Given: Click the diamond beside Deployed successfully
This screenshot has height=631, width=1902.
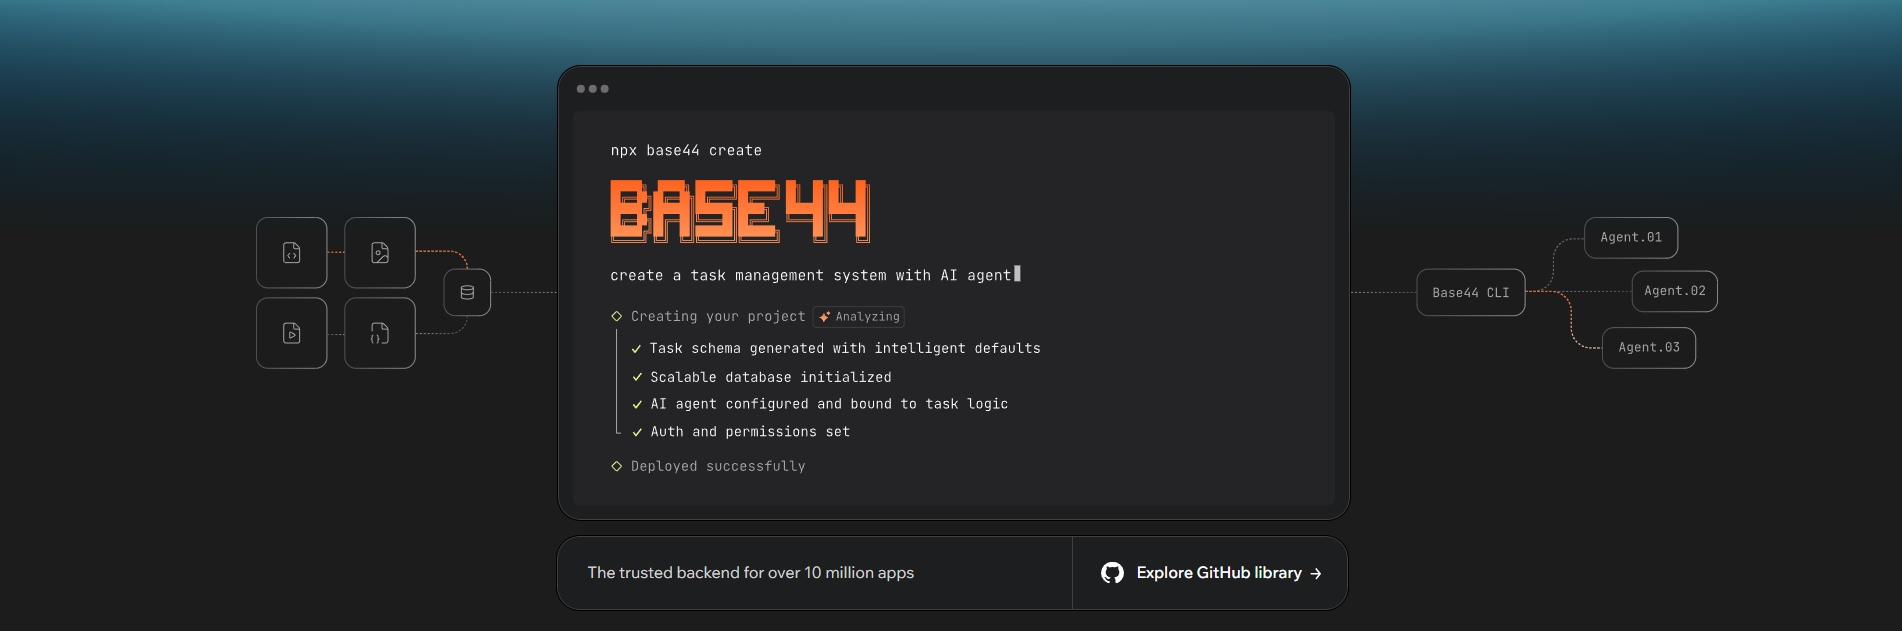Looking at the screenshot, I should (617, 466).
